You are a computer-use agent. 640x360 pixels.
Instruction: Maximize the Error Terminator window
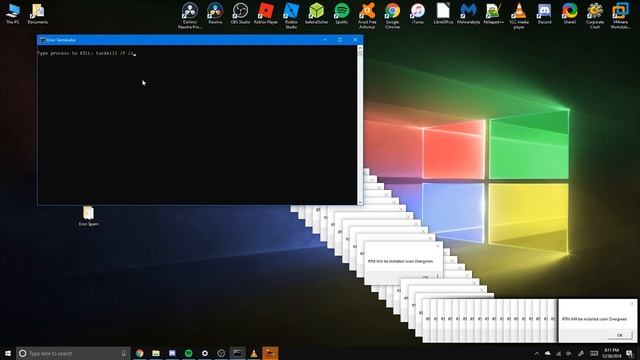click(340, 40)
